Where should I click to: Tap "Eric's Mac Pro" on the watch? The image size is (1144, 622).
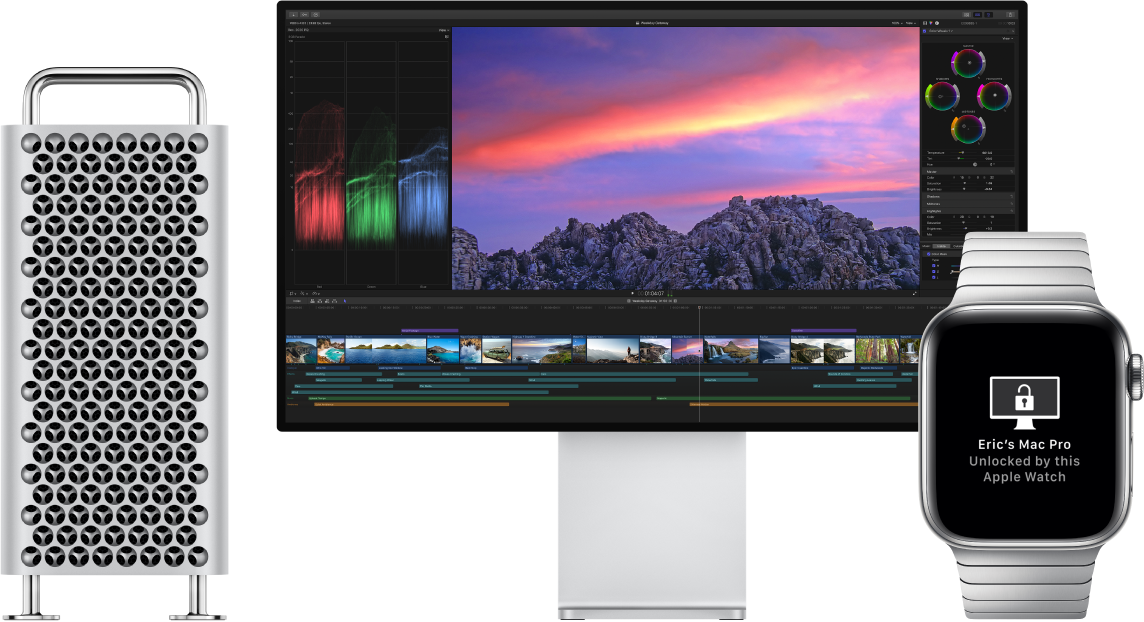tap(1024, 444)
